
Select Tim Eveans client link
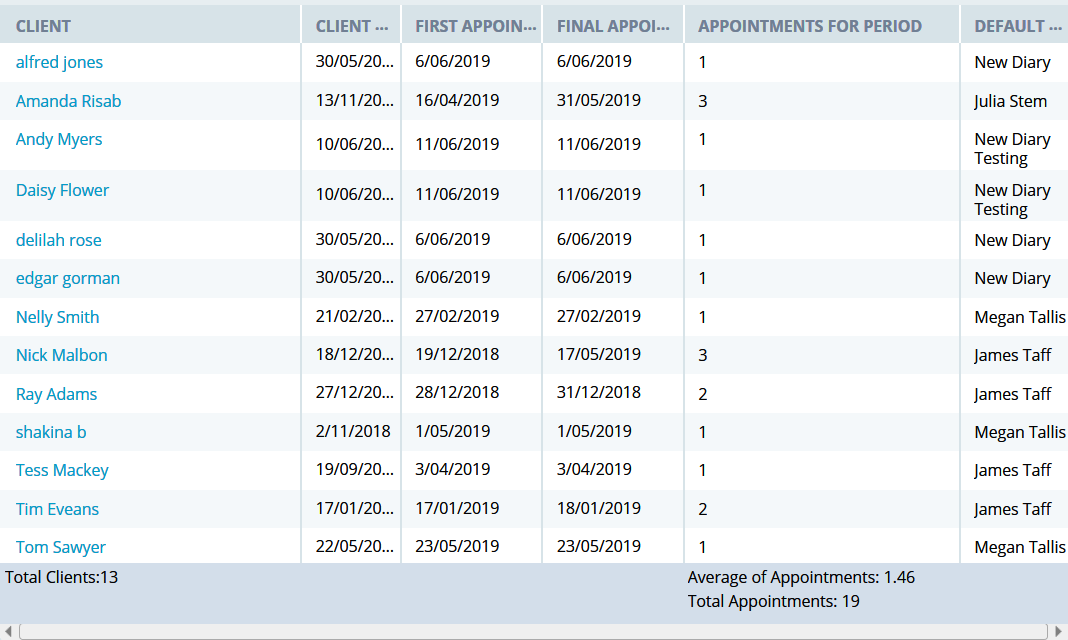[x=57, y=509]
